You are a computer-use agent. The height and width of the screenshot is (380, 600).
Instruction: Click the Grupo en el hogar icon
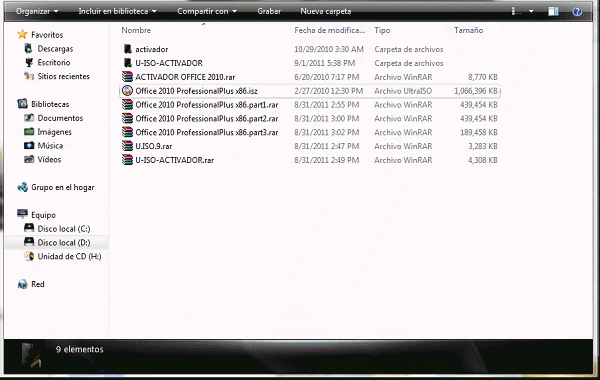click(x=23, y=187)
